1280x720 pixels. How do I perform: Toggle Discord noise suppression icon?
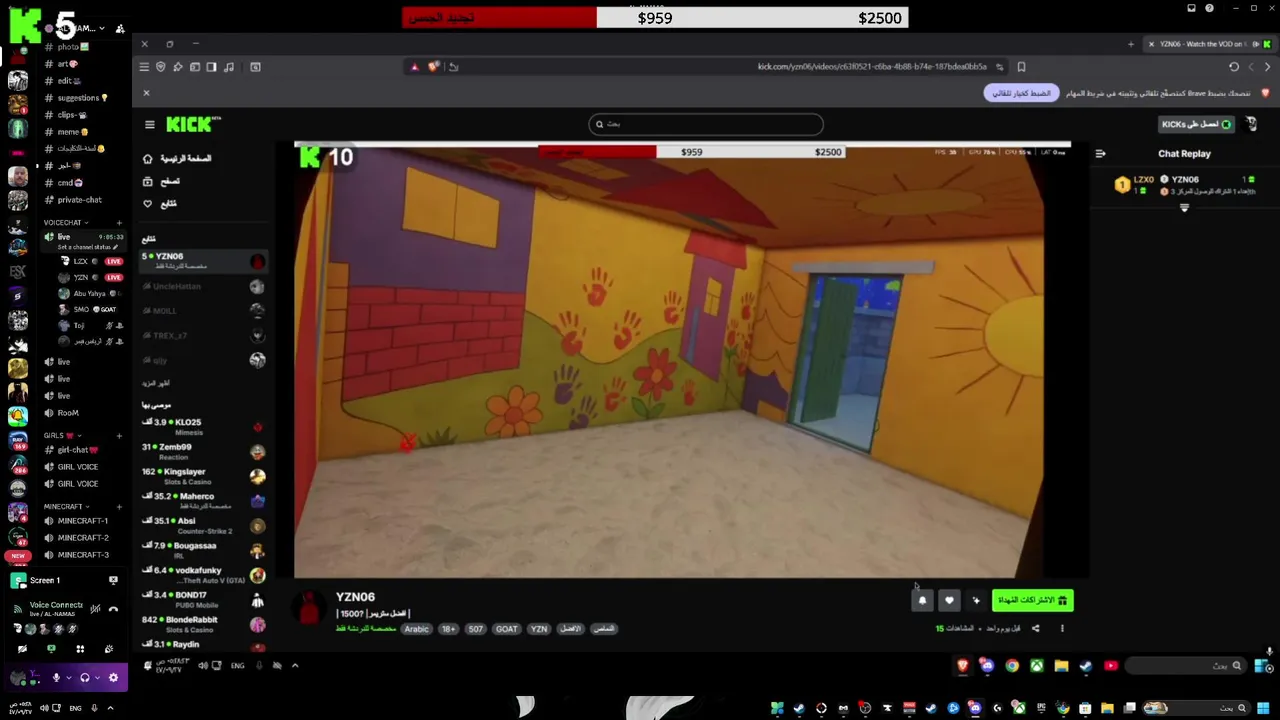(95, 608)
